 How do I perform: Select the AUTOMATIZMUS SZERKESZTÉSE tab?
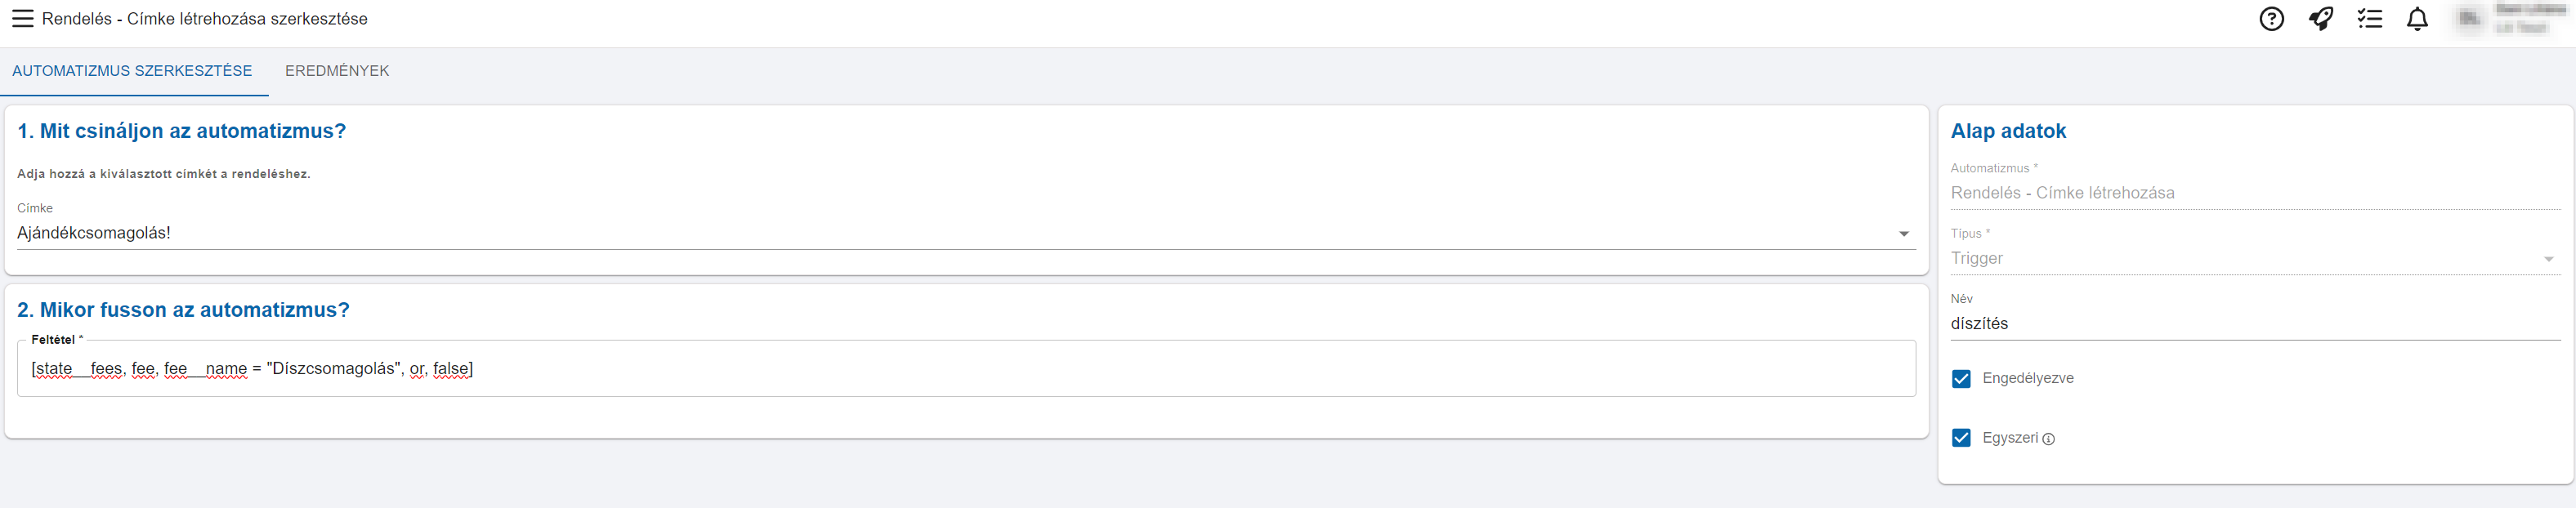pos(132,71)
